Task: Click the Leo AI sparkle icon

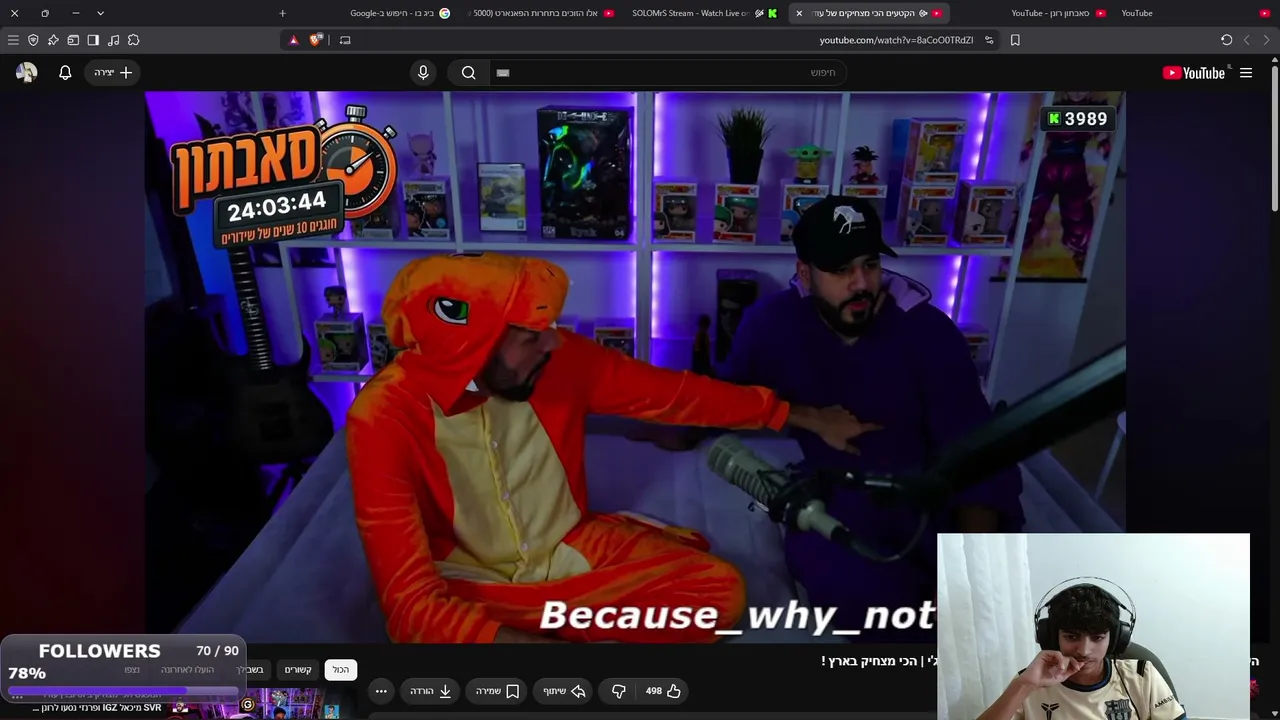Action: (x=53, y=40)
